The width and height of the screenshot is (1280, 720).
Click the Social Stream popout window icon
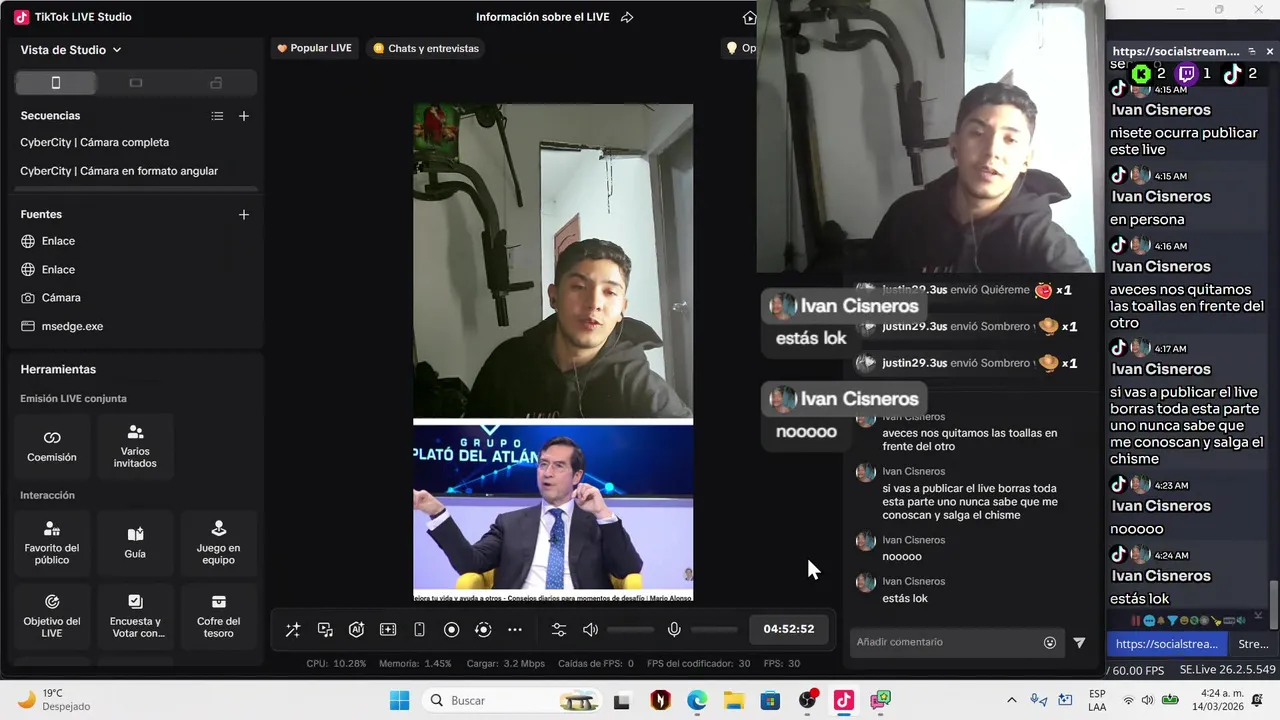(x=1251, y=51)
